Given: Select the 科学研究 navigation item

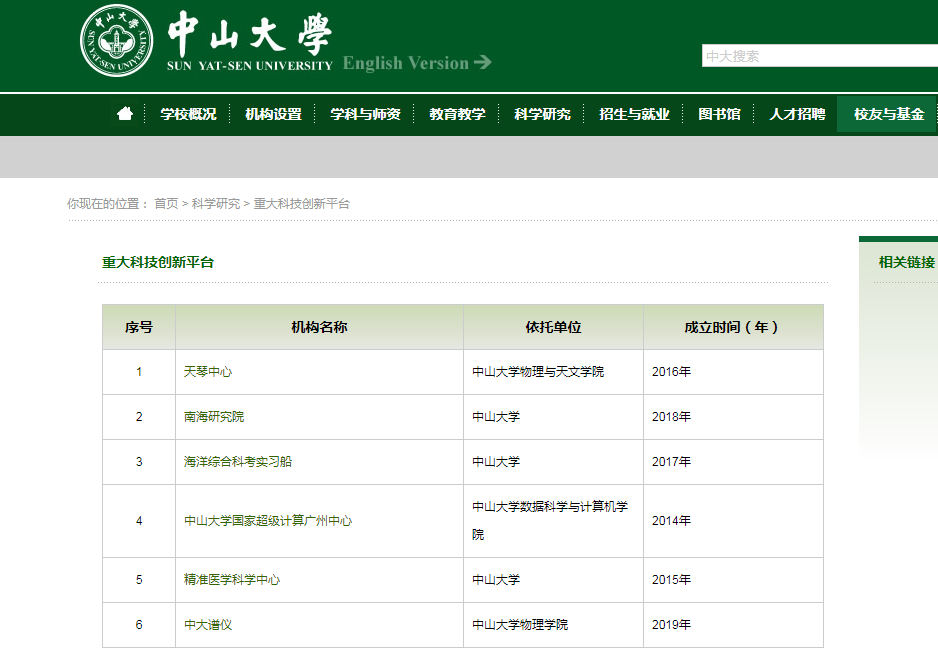Looking at the screenshot, I should pyautogui.click(x=541, y=114).
